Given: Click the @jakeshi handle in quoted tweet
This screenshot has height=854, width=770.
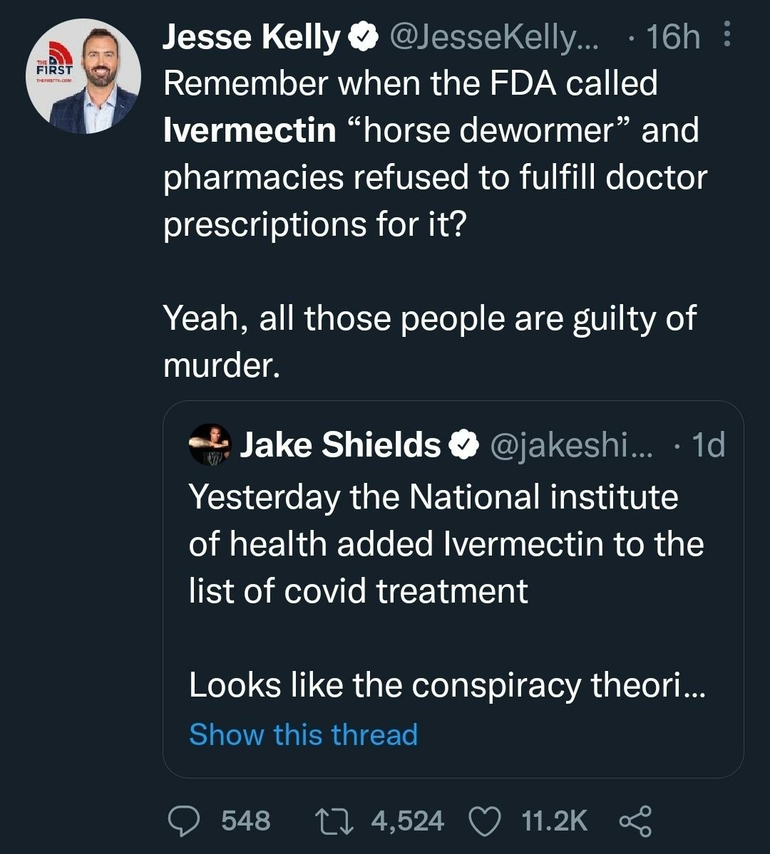Looking at the screenshot, I should coord(569,446).
